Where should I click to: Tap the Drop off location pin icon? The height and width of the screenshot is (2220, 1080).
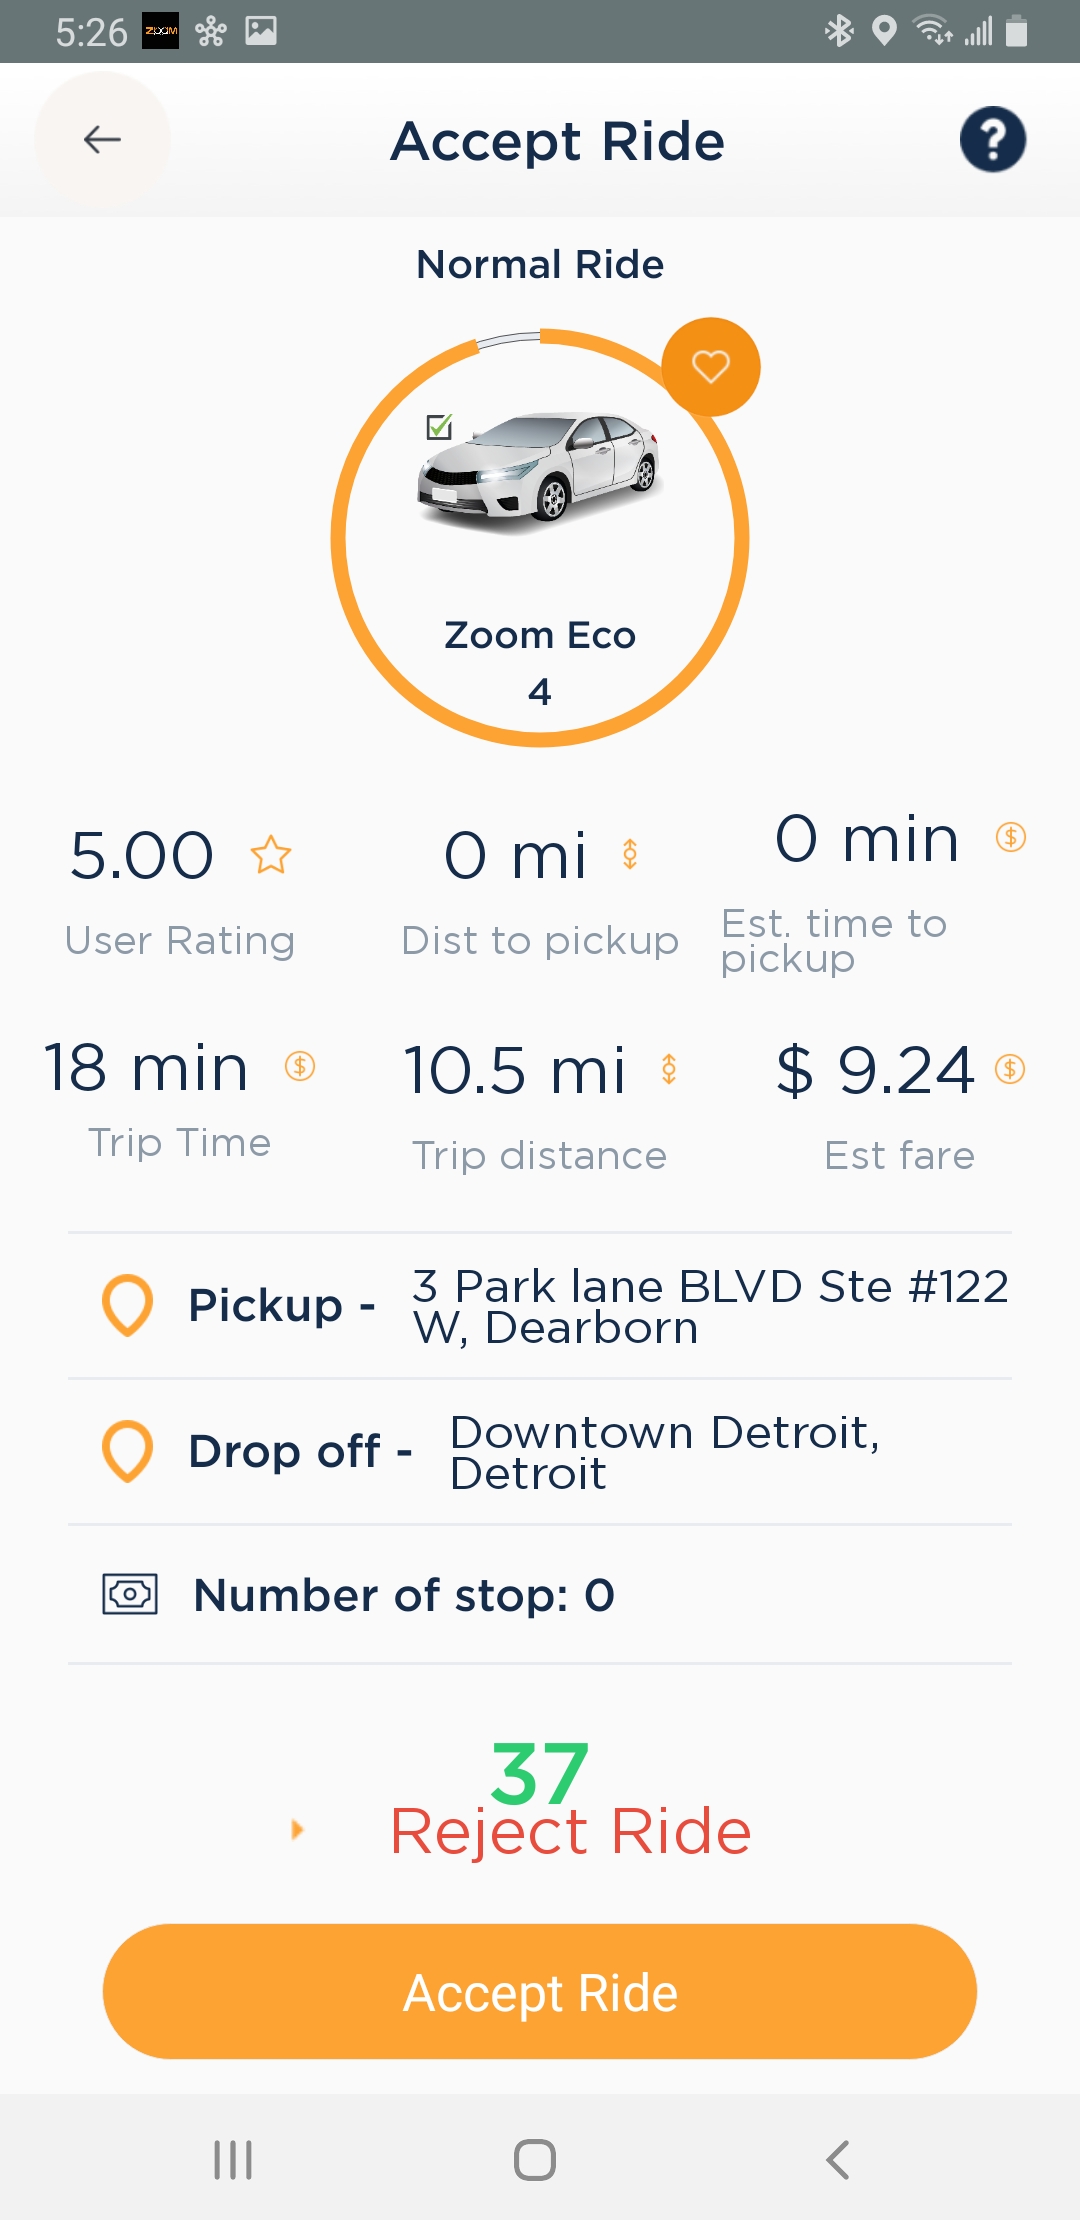(128, 1451)
